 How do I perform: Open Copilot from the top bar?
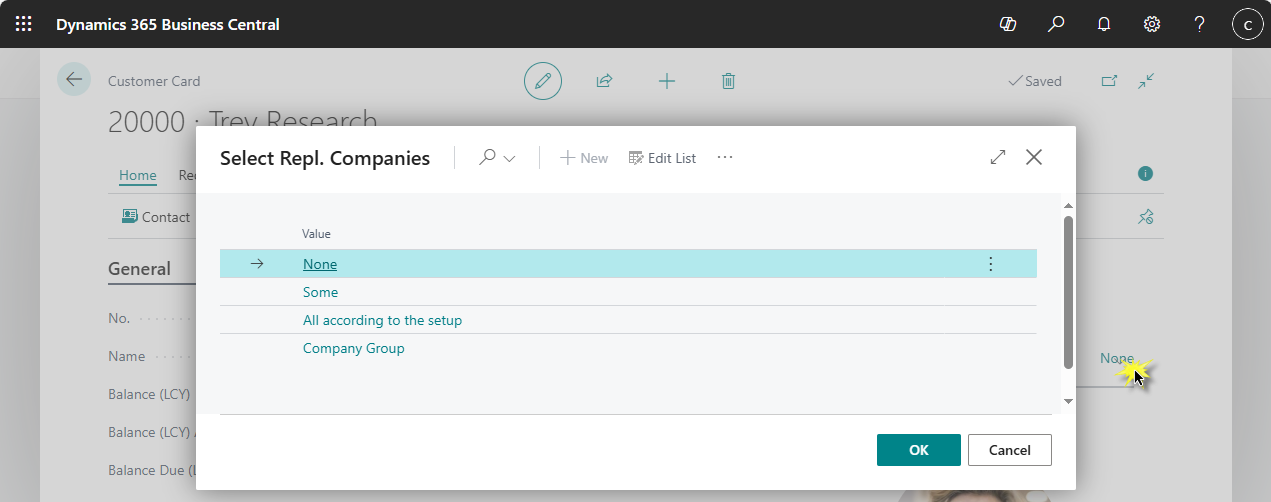point(1008,24)
